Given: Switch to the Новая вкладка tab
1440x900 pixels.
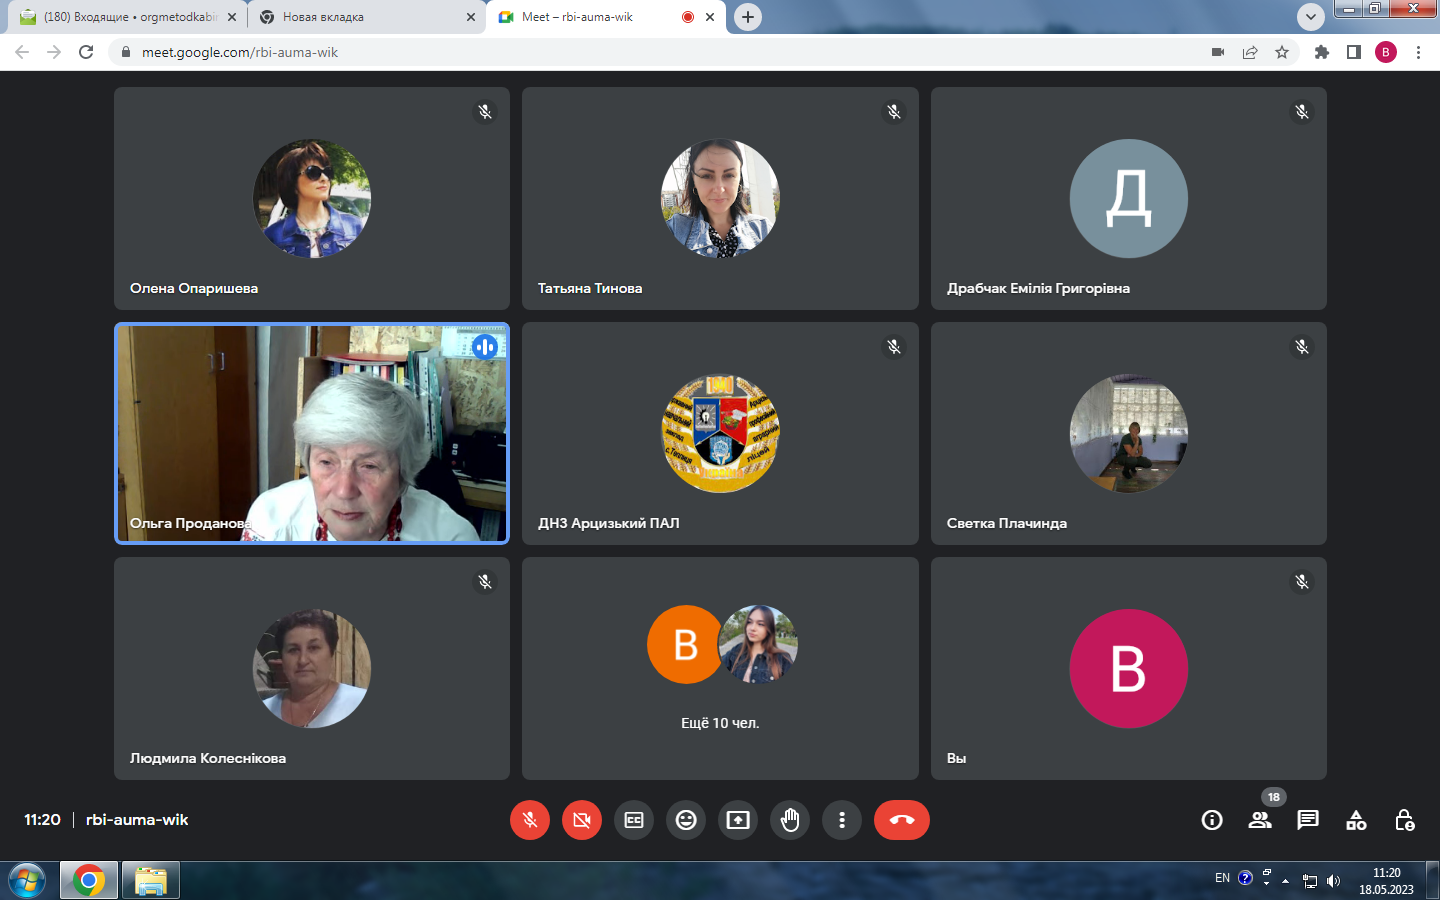Looking at the screenshot, I should tap(360, 17).
